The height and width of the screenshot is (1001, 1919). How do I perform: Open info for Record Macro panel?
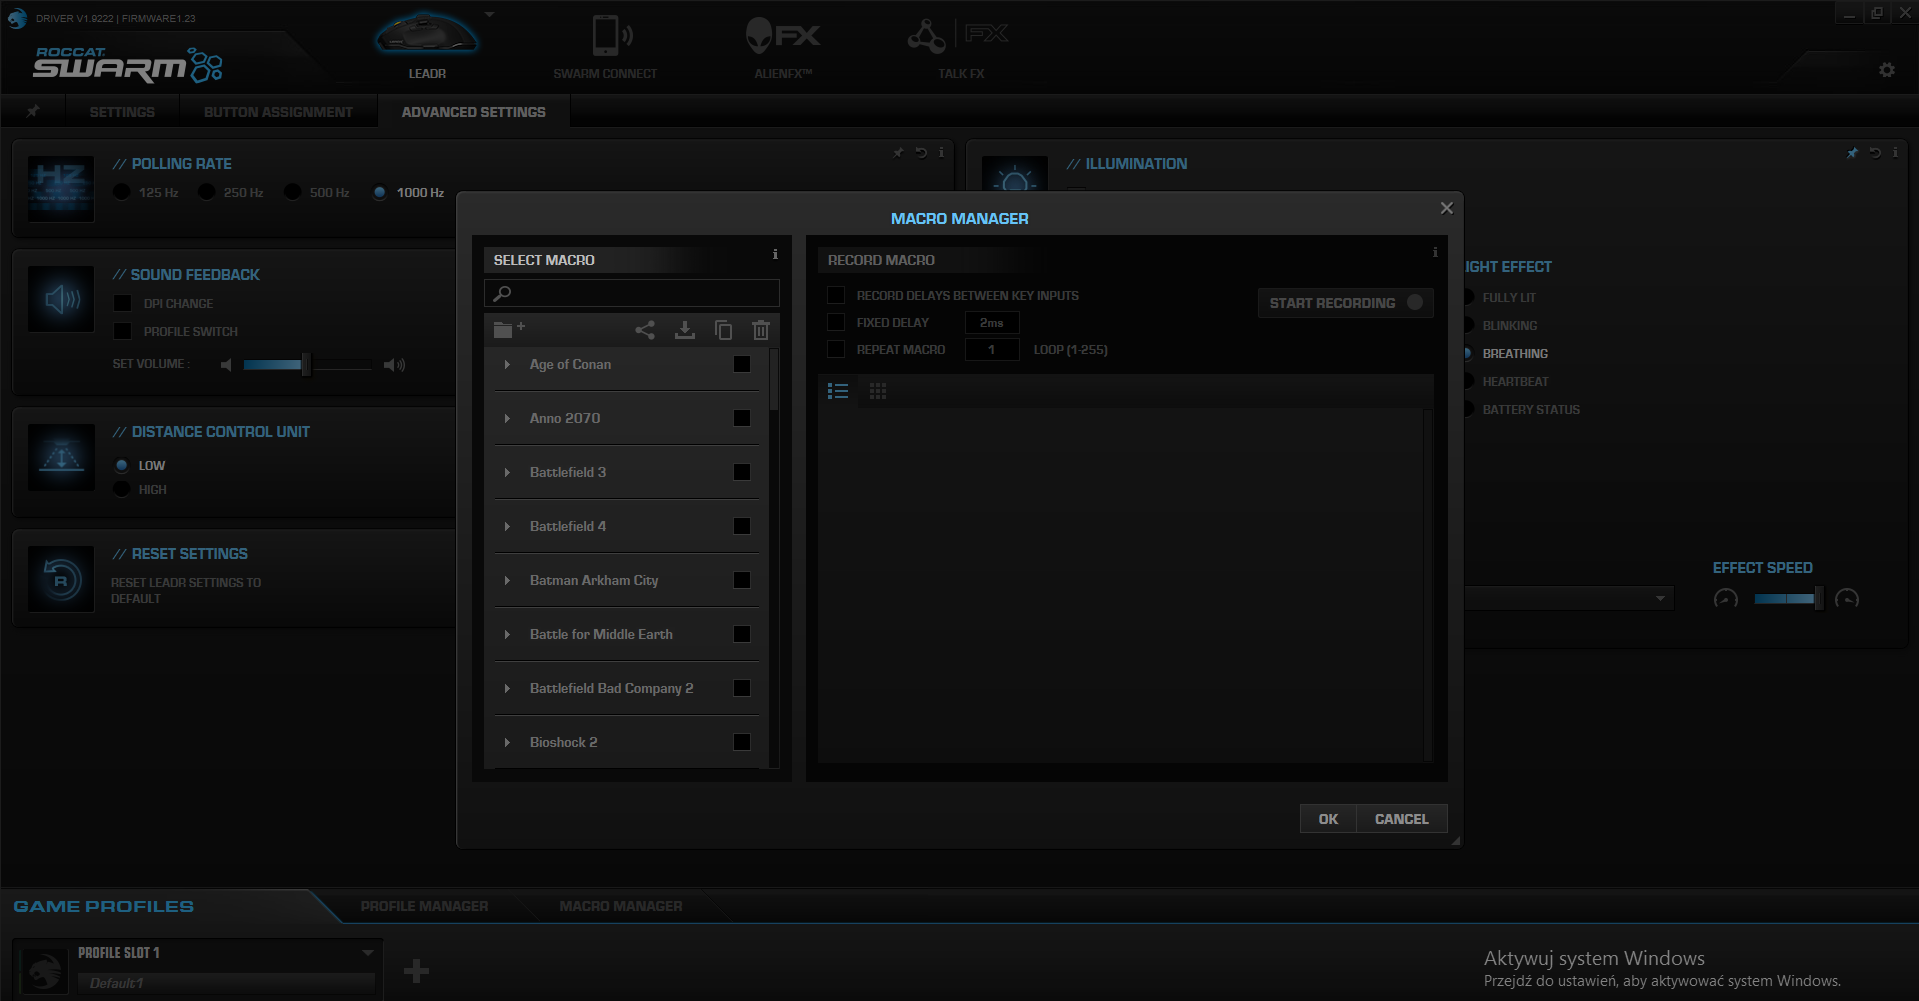[1435, 252]
